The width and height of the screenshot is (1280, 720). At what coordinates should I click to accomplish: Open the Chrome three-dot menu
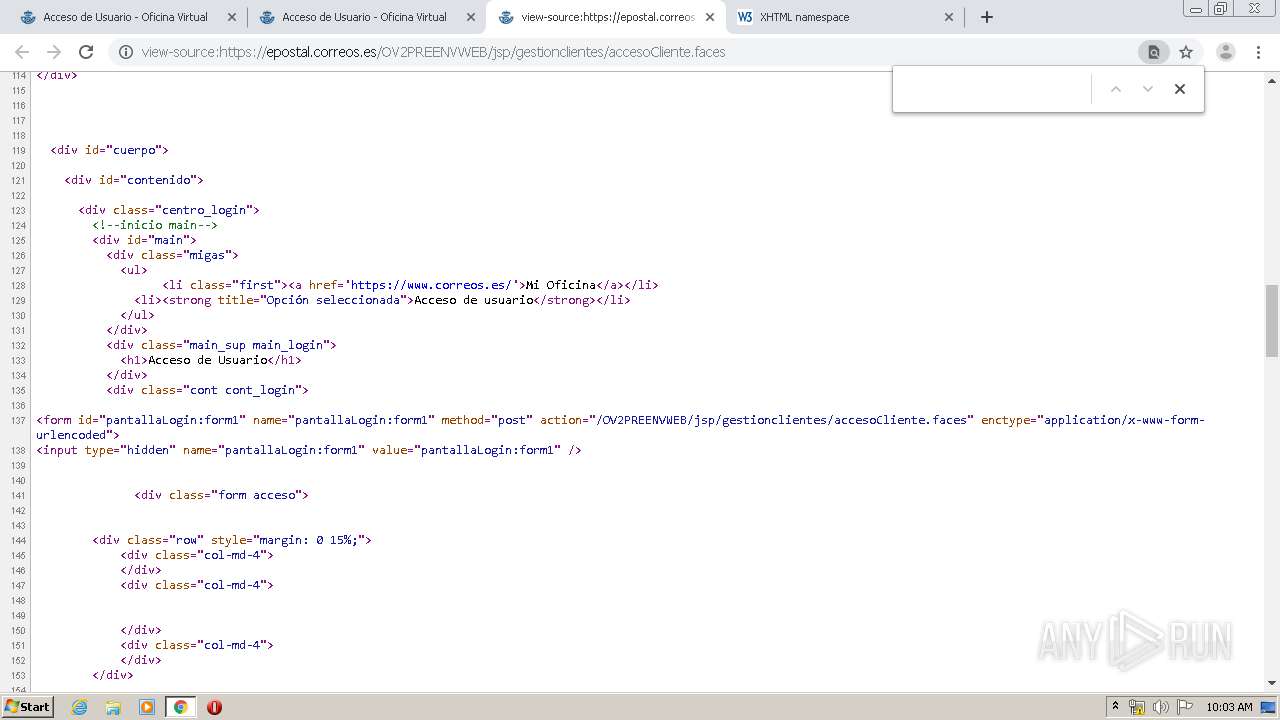click(x=1257, y=52)
